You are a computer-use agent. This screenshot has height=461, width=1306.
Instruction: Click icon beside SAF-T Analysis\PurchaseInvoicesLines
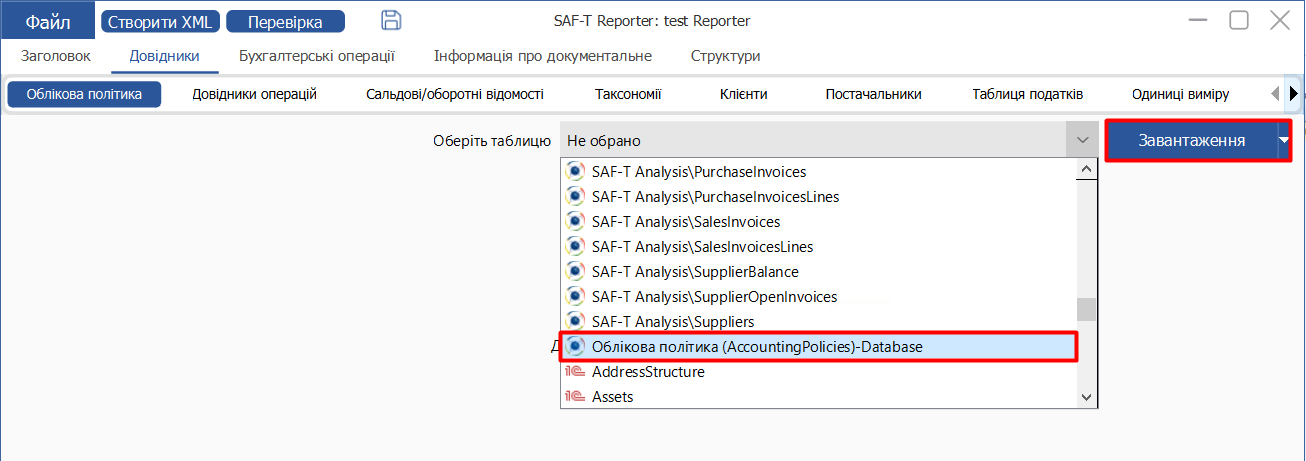[x=575, y=196]
